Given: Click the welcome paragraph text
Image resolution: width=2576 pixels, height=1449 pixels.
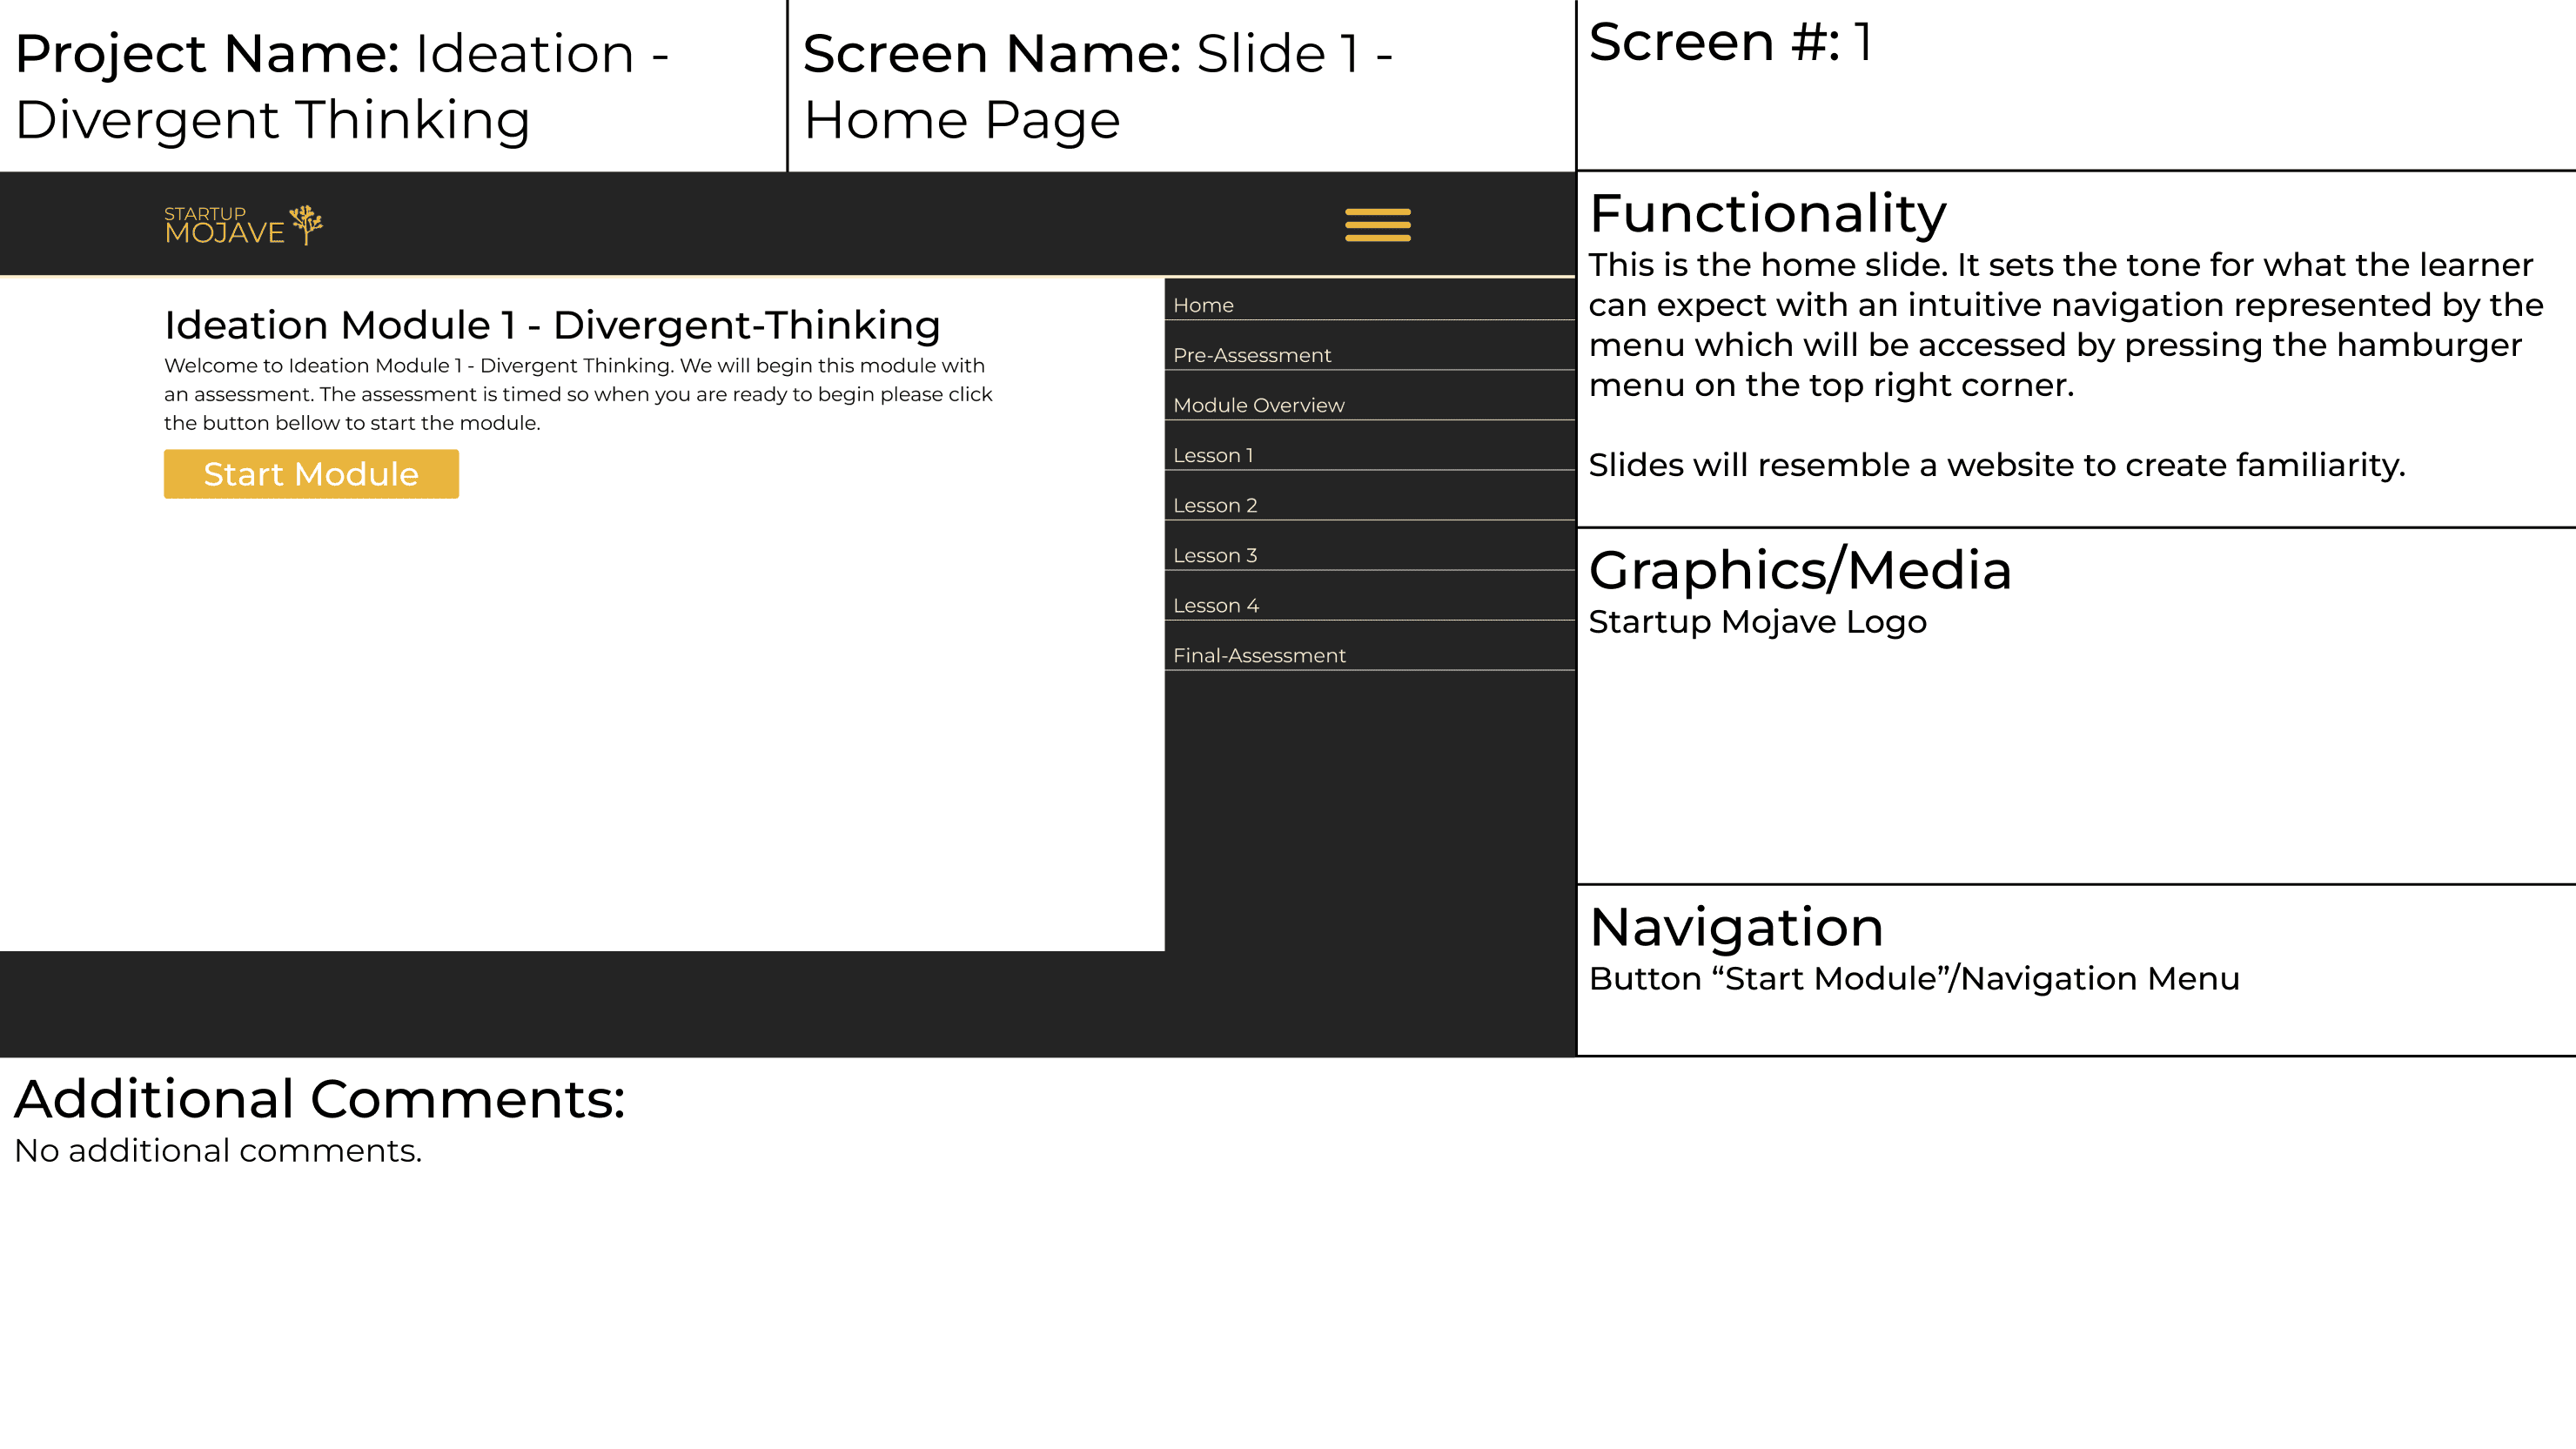Looking at the screenshot, I should point(578,394).
